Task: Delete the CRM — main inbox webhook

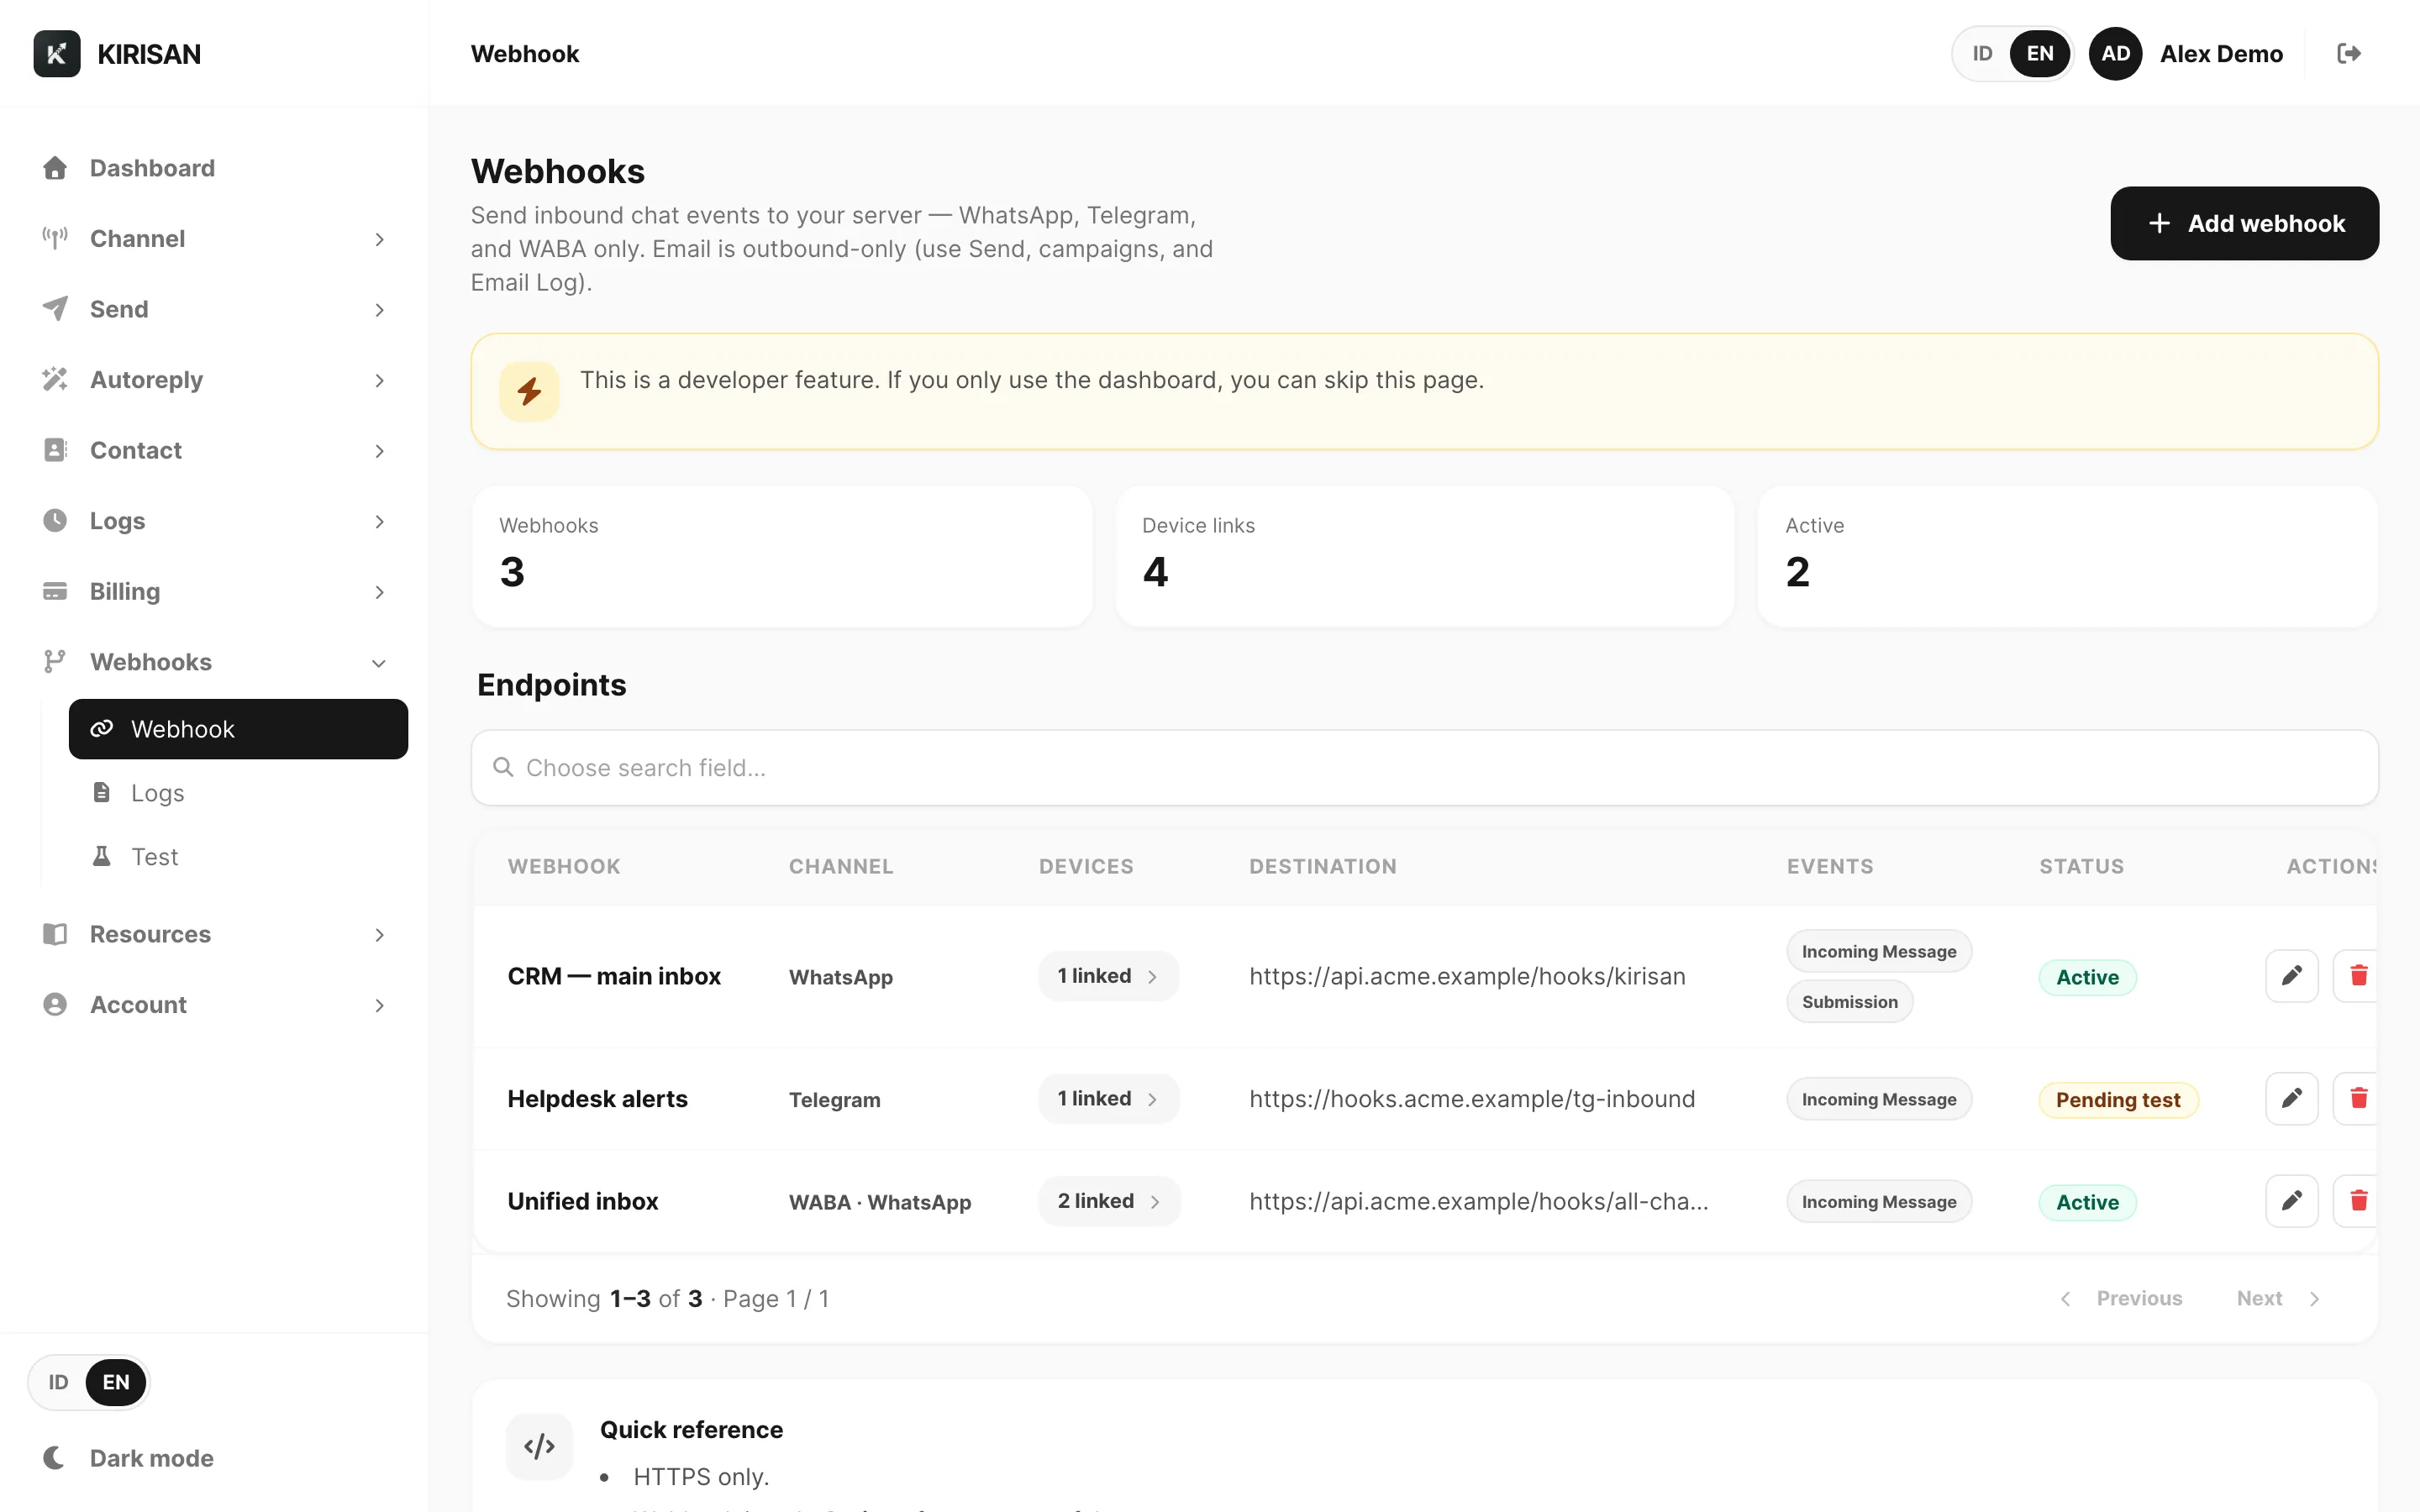Action: pyautogui.click(x=2357, y=976)
